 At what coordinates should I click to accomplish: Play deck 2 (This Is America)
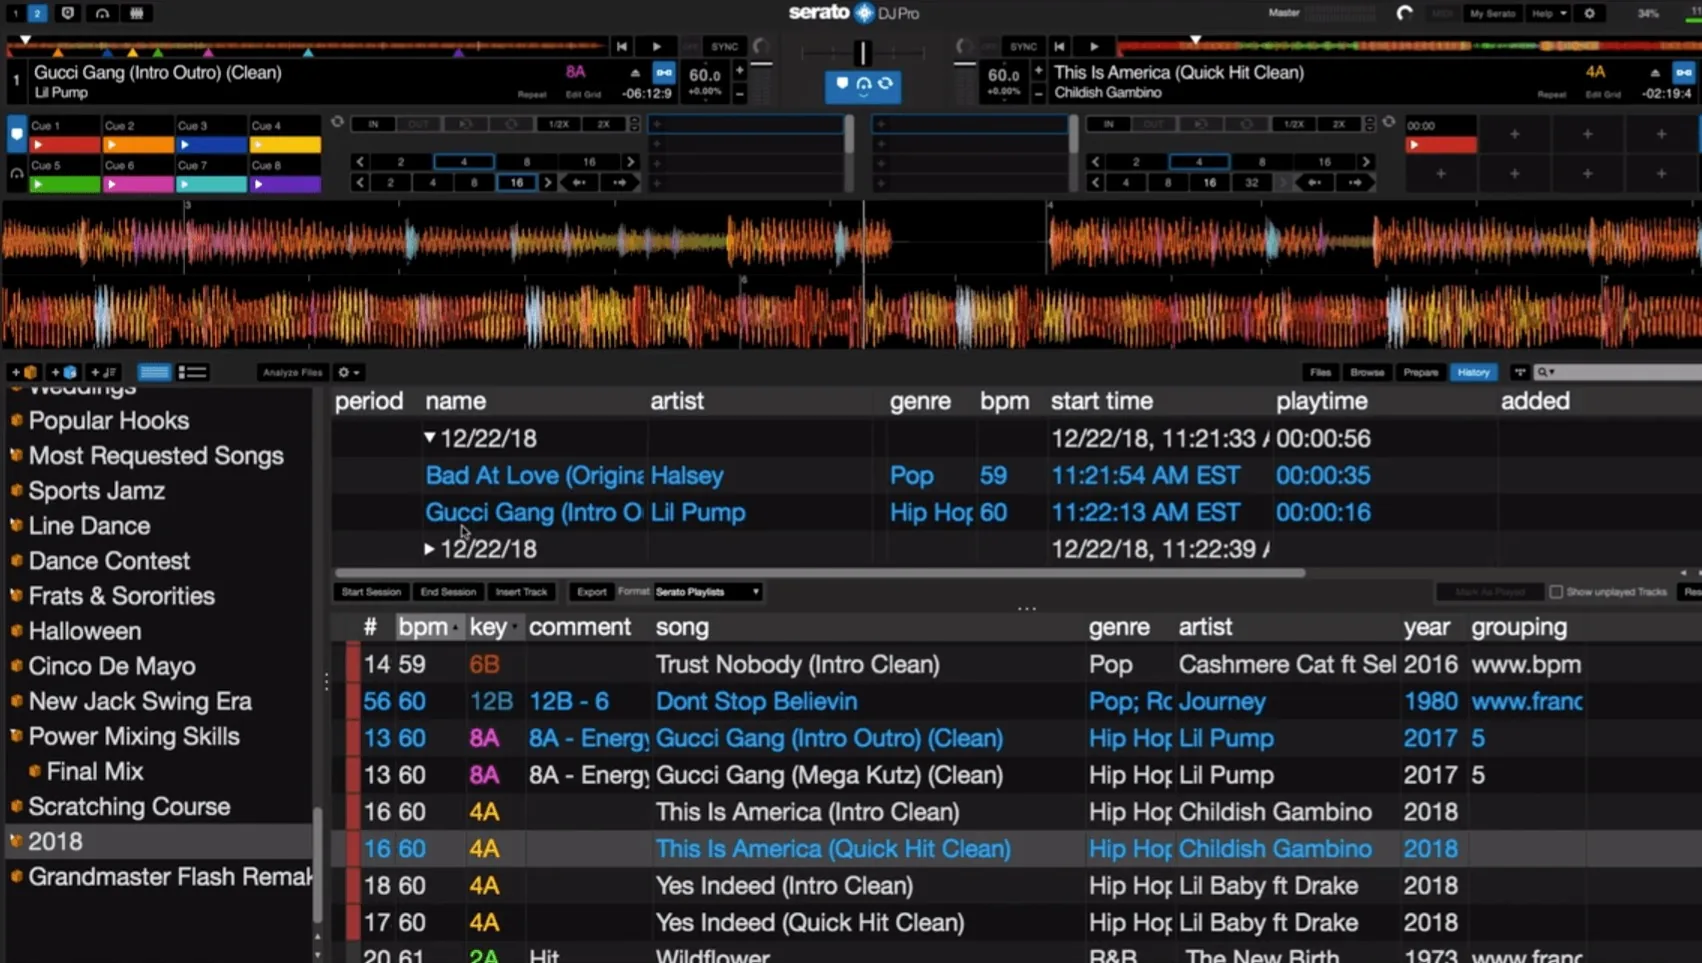pyautogui.click(x=1093, y=46)
